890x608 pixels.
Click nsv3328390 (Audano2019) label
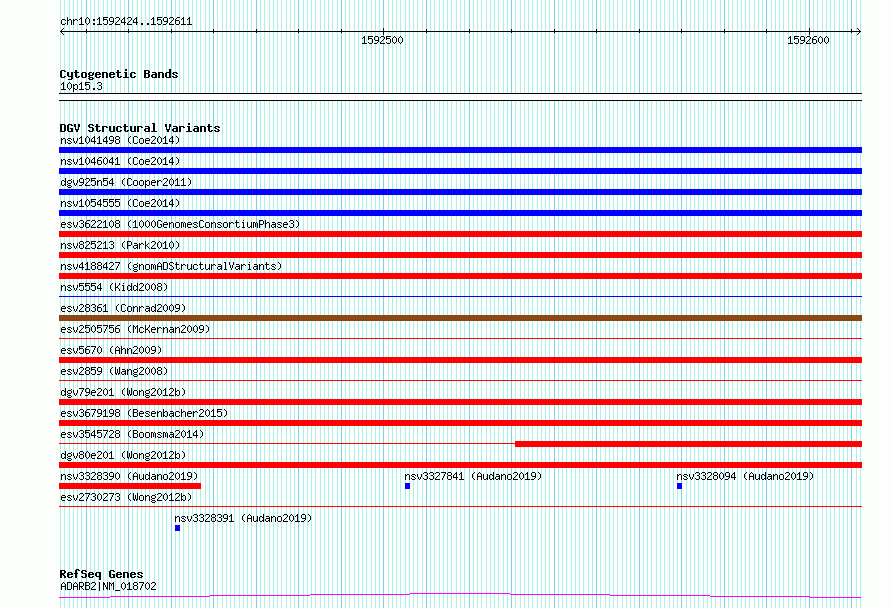129,476
